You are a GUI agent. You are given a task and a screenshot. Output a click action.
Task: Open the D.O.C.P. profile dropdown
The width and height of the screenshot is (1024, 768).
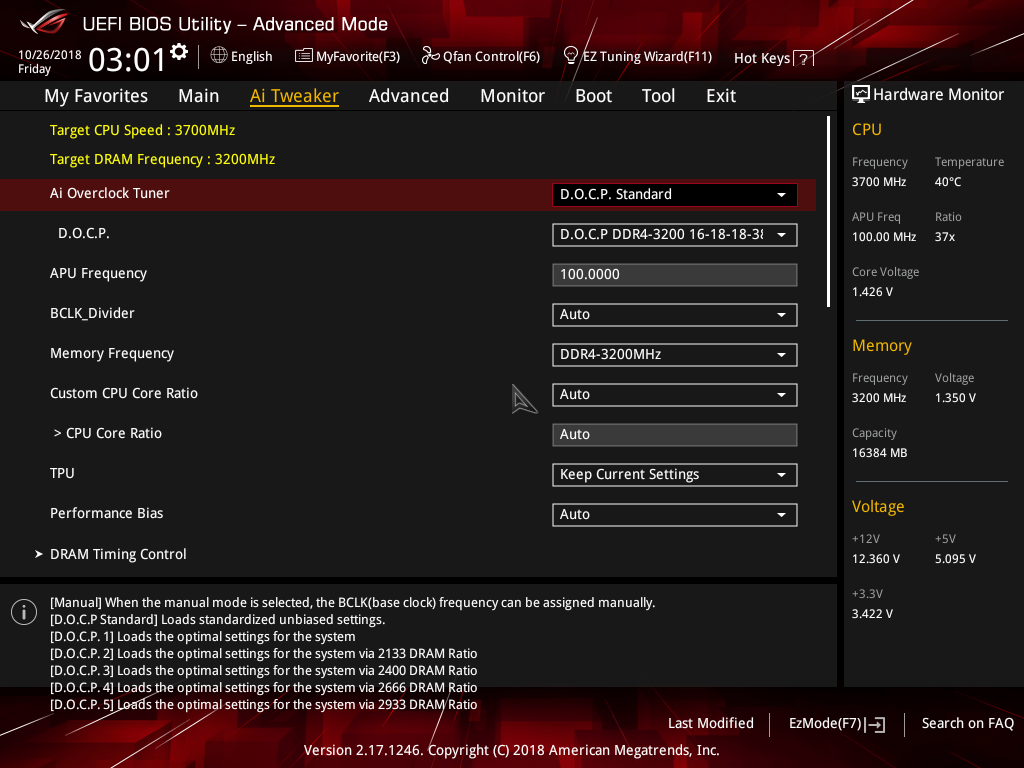[675, 234]
